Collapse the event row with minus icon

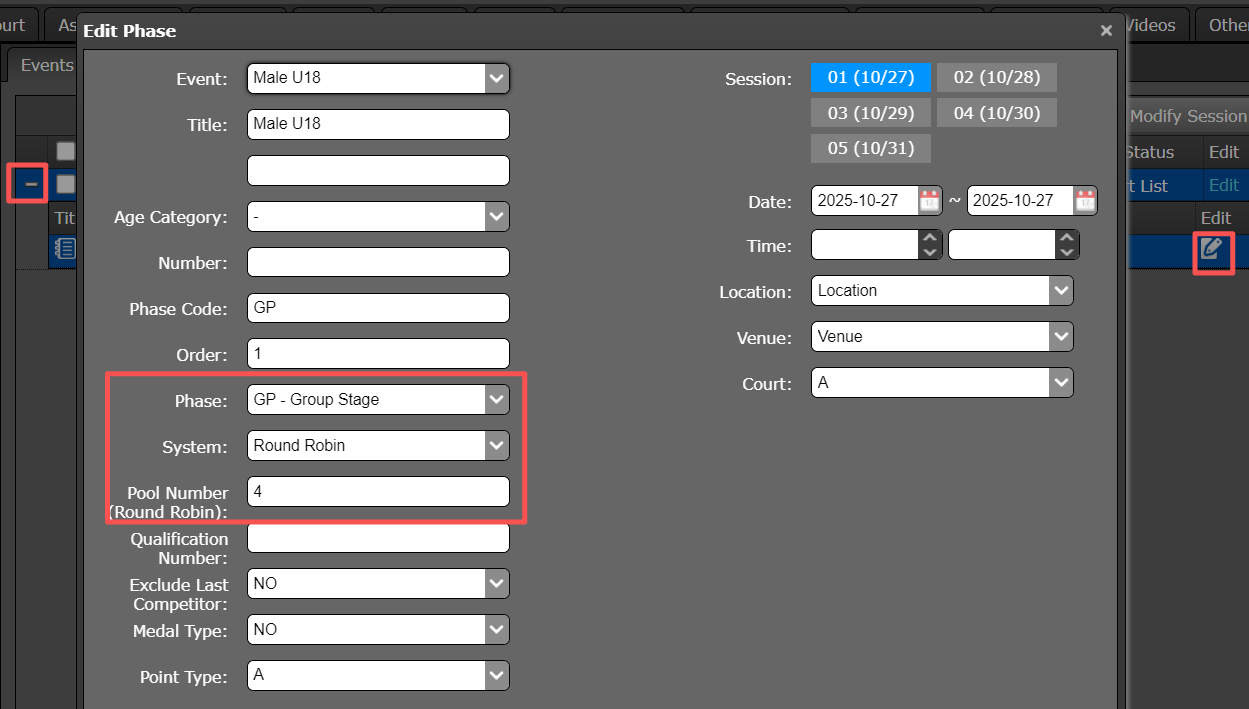[32, 184]
